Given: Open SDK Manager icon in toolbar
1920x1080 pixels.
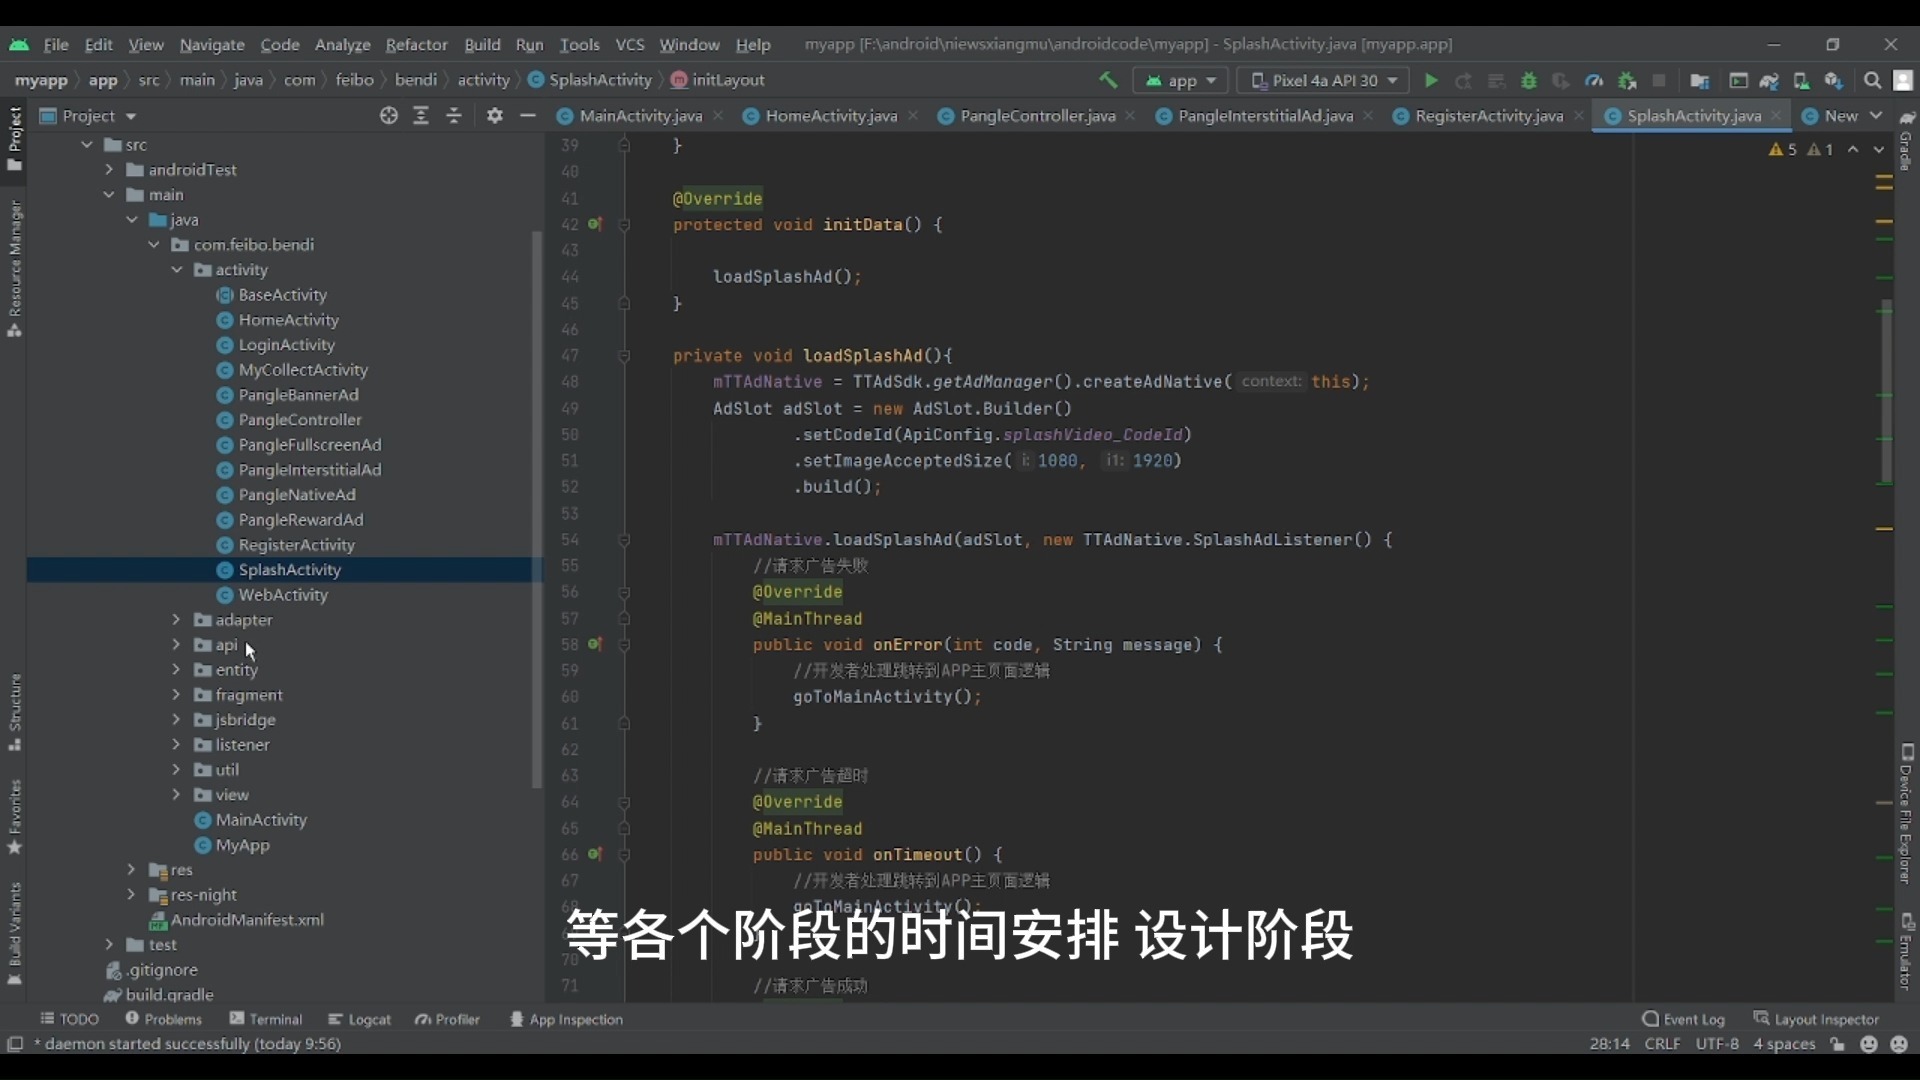Looking at the screenshot, I should [1833, 80].
